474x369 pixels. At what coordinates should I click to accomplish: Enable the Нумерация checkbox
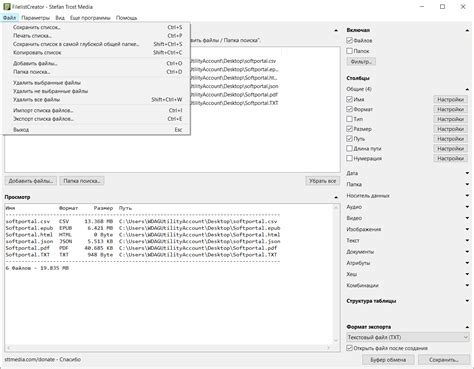[349, 158]
